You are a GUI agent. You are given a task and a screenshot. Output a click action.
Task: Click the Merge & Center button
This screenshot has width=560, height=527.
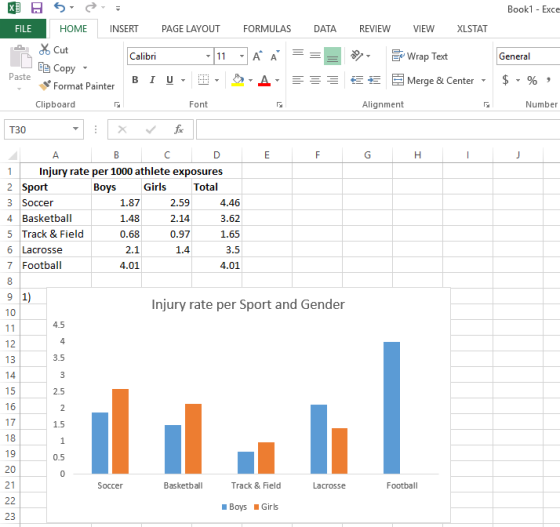(x=433, y=80)
